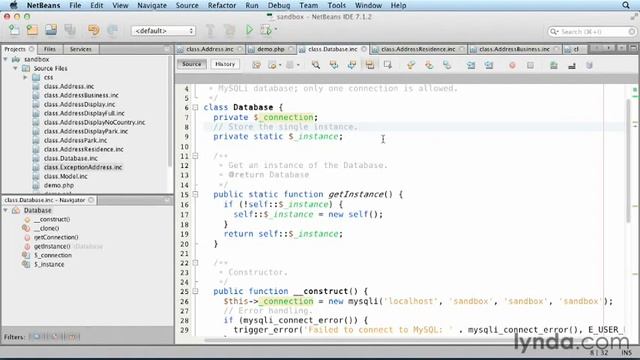Image resolution: width=640 pixels, height=360 pixels.
Task: Select class.AddressDisplayPark.inc in project tree
Action: tap(86, 131)
